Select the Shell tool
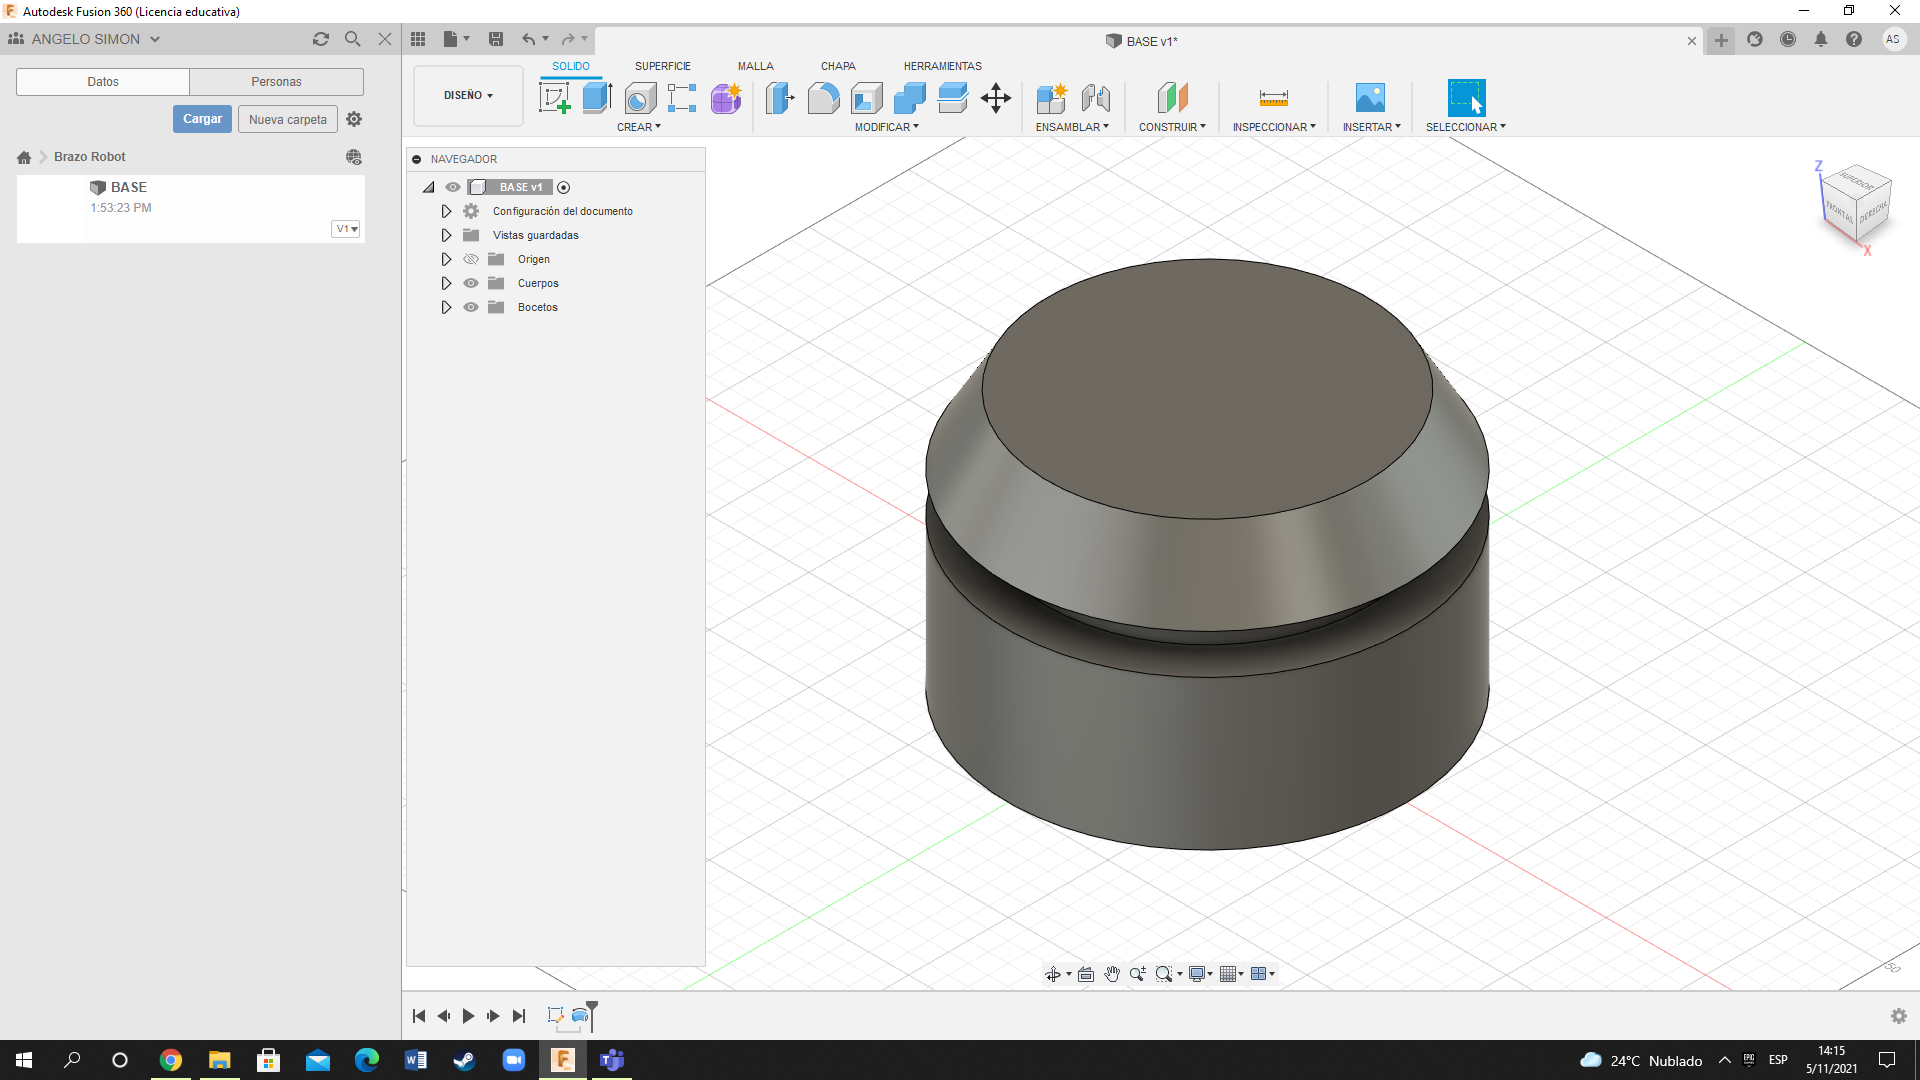The image size is (1920, 1080). (x=867, y=98)
